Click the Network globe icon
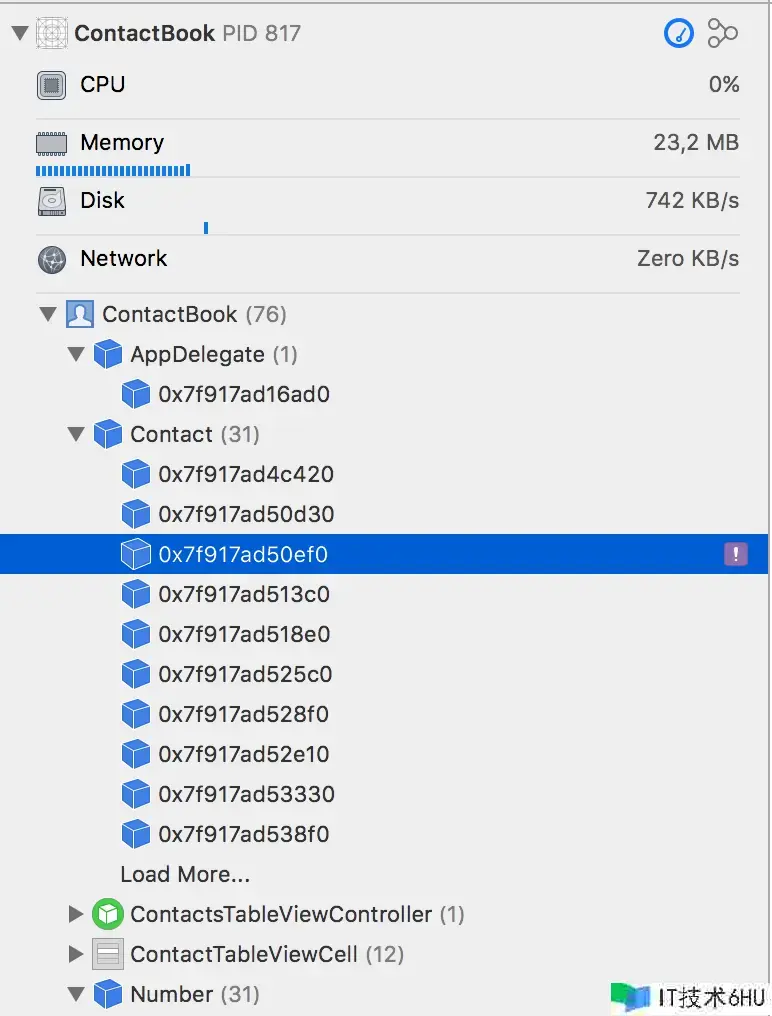The image size is (772, 1016). coord(51,259)
